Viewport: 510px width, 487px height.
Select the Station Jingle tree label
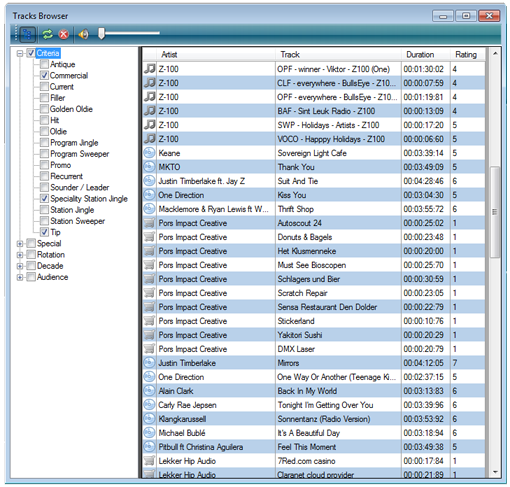[72, 210]
